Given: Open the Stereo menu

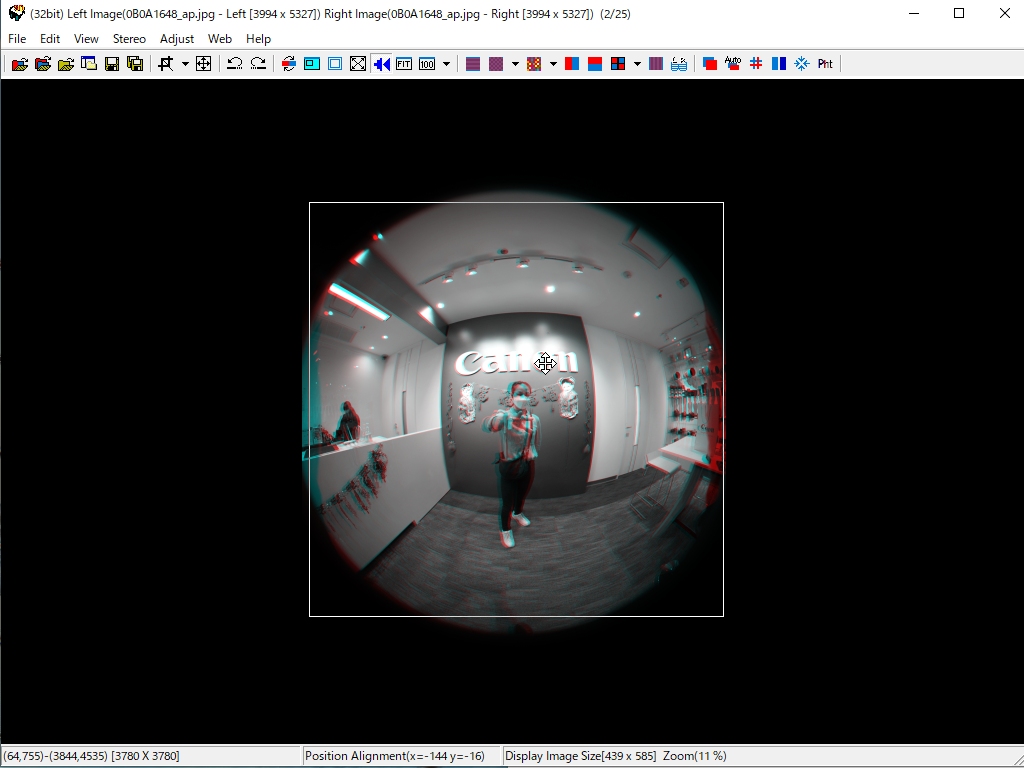Looking at the screenshot, I should tap(129, 39).
